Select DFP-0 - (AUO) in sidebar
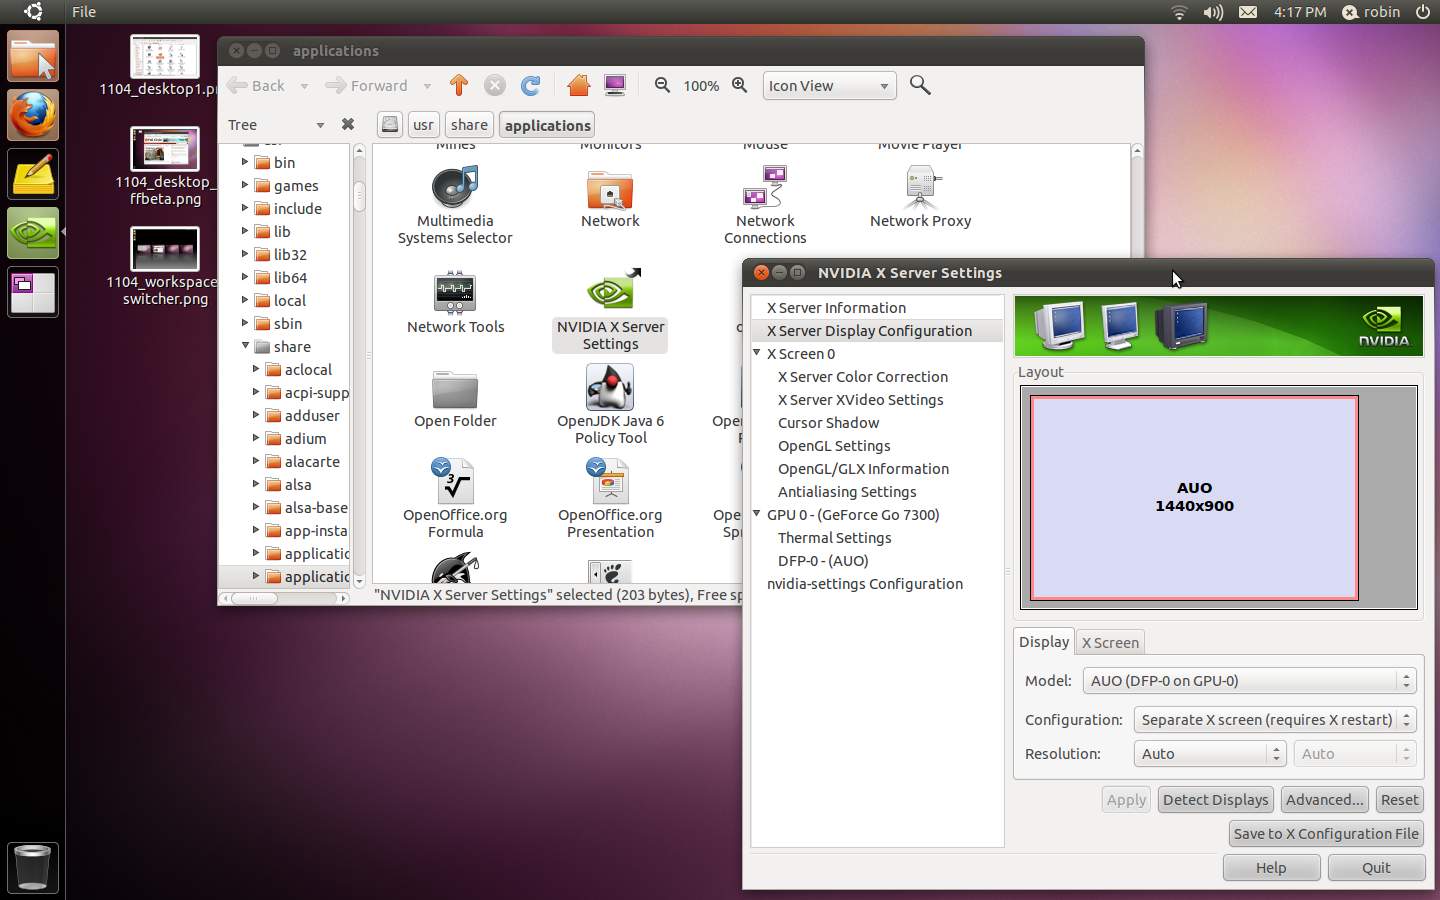Viewport: 1440px width, 900px height. pyautogui.click(x=823, y=561)
